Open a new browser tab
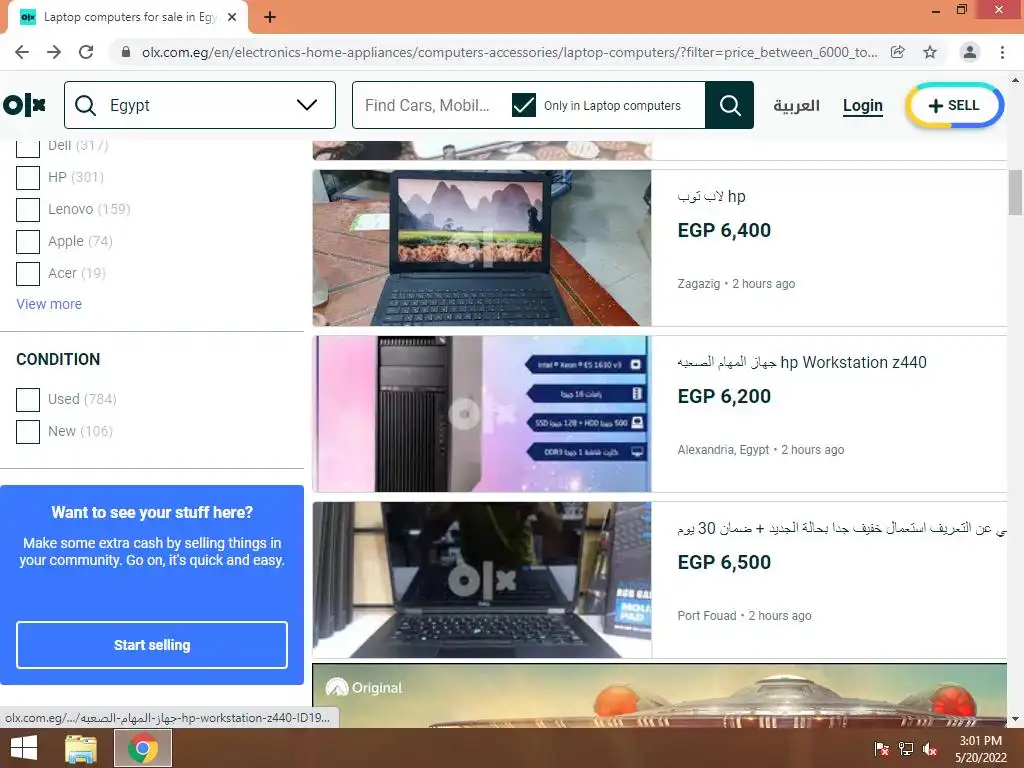Viewport: 1024px width, 768px height. tap(270, 17)
